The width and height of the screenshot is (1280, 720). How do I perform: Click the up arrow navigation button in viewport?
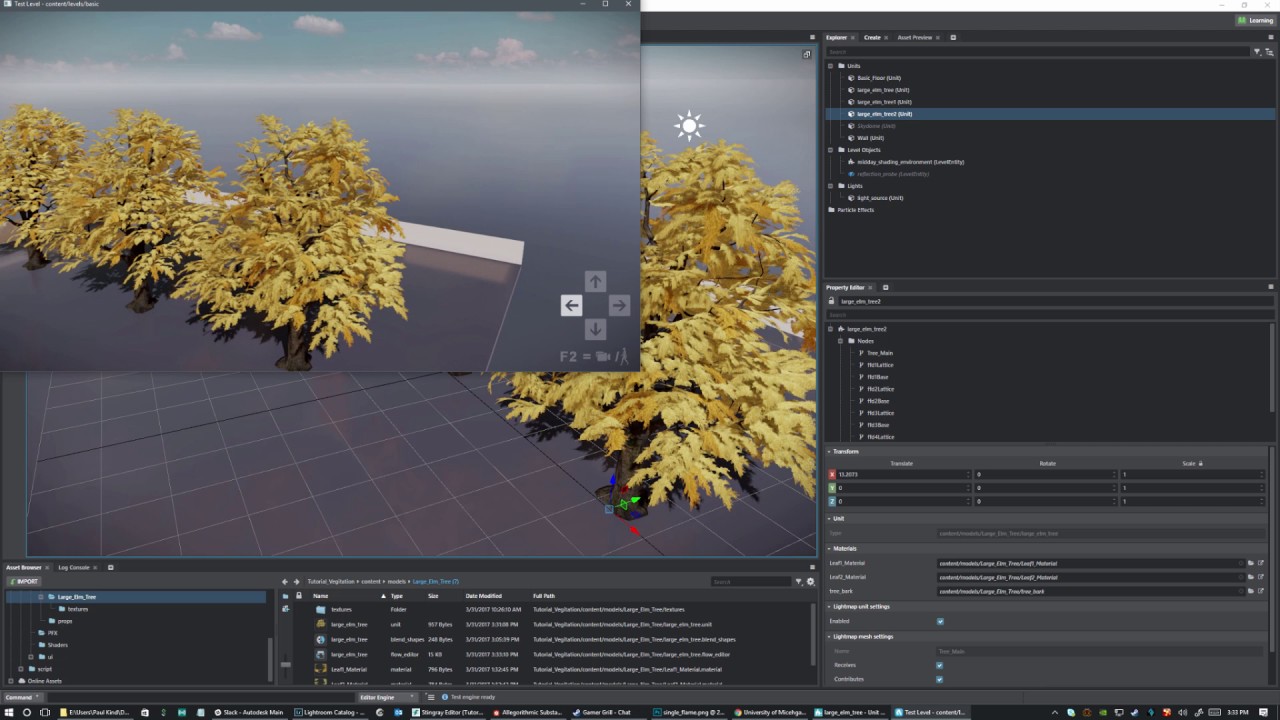(x=595, y=281)
